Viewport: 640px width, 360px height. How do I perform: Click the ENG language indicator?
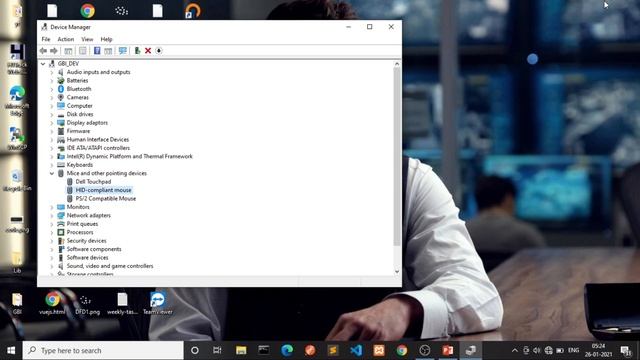[573, 350]
